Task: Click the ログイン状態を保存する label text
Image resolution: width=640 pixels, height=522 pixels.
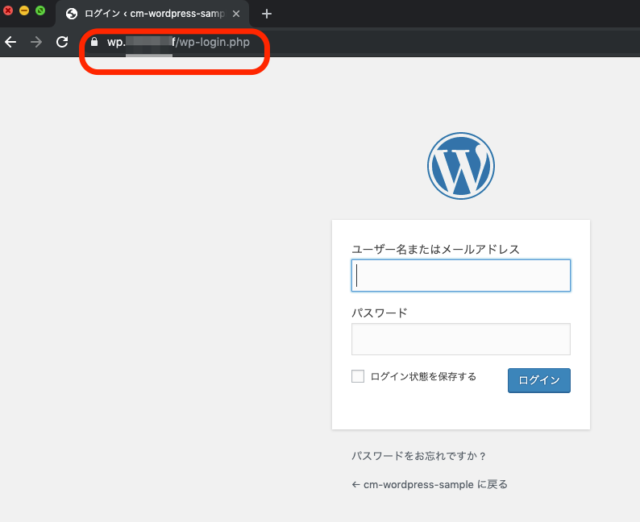Action: pyautogui.click(x=423, y=376)
